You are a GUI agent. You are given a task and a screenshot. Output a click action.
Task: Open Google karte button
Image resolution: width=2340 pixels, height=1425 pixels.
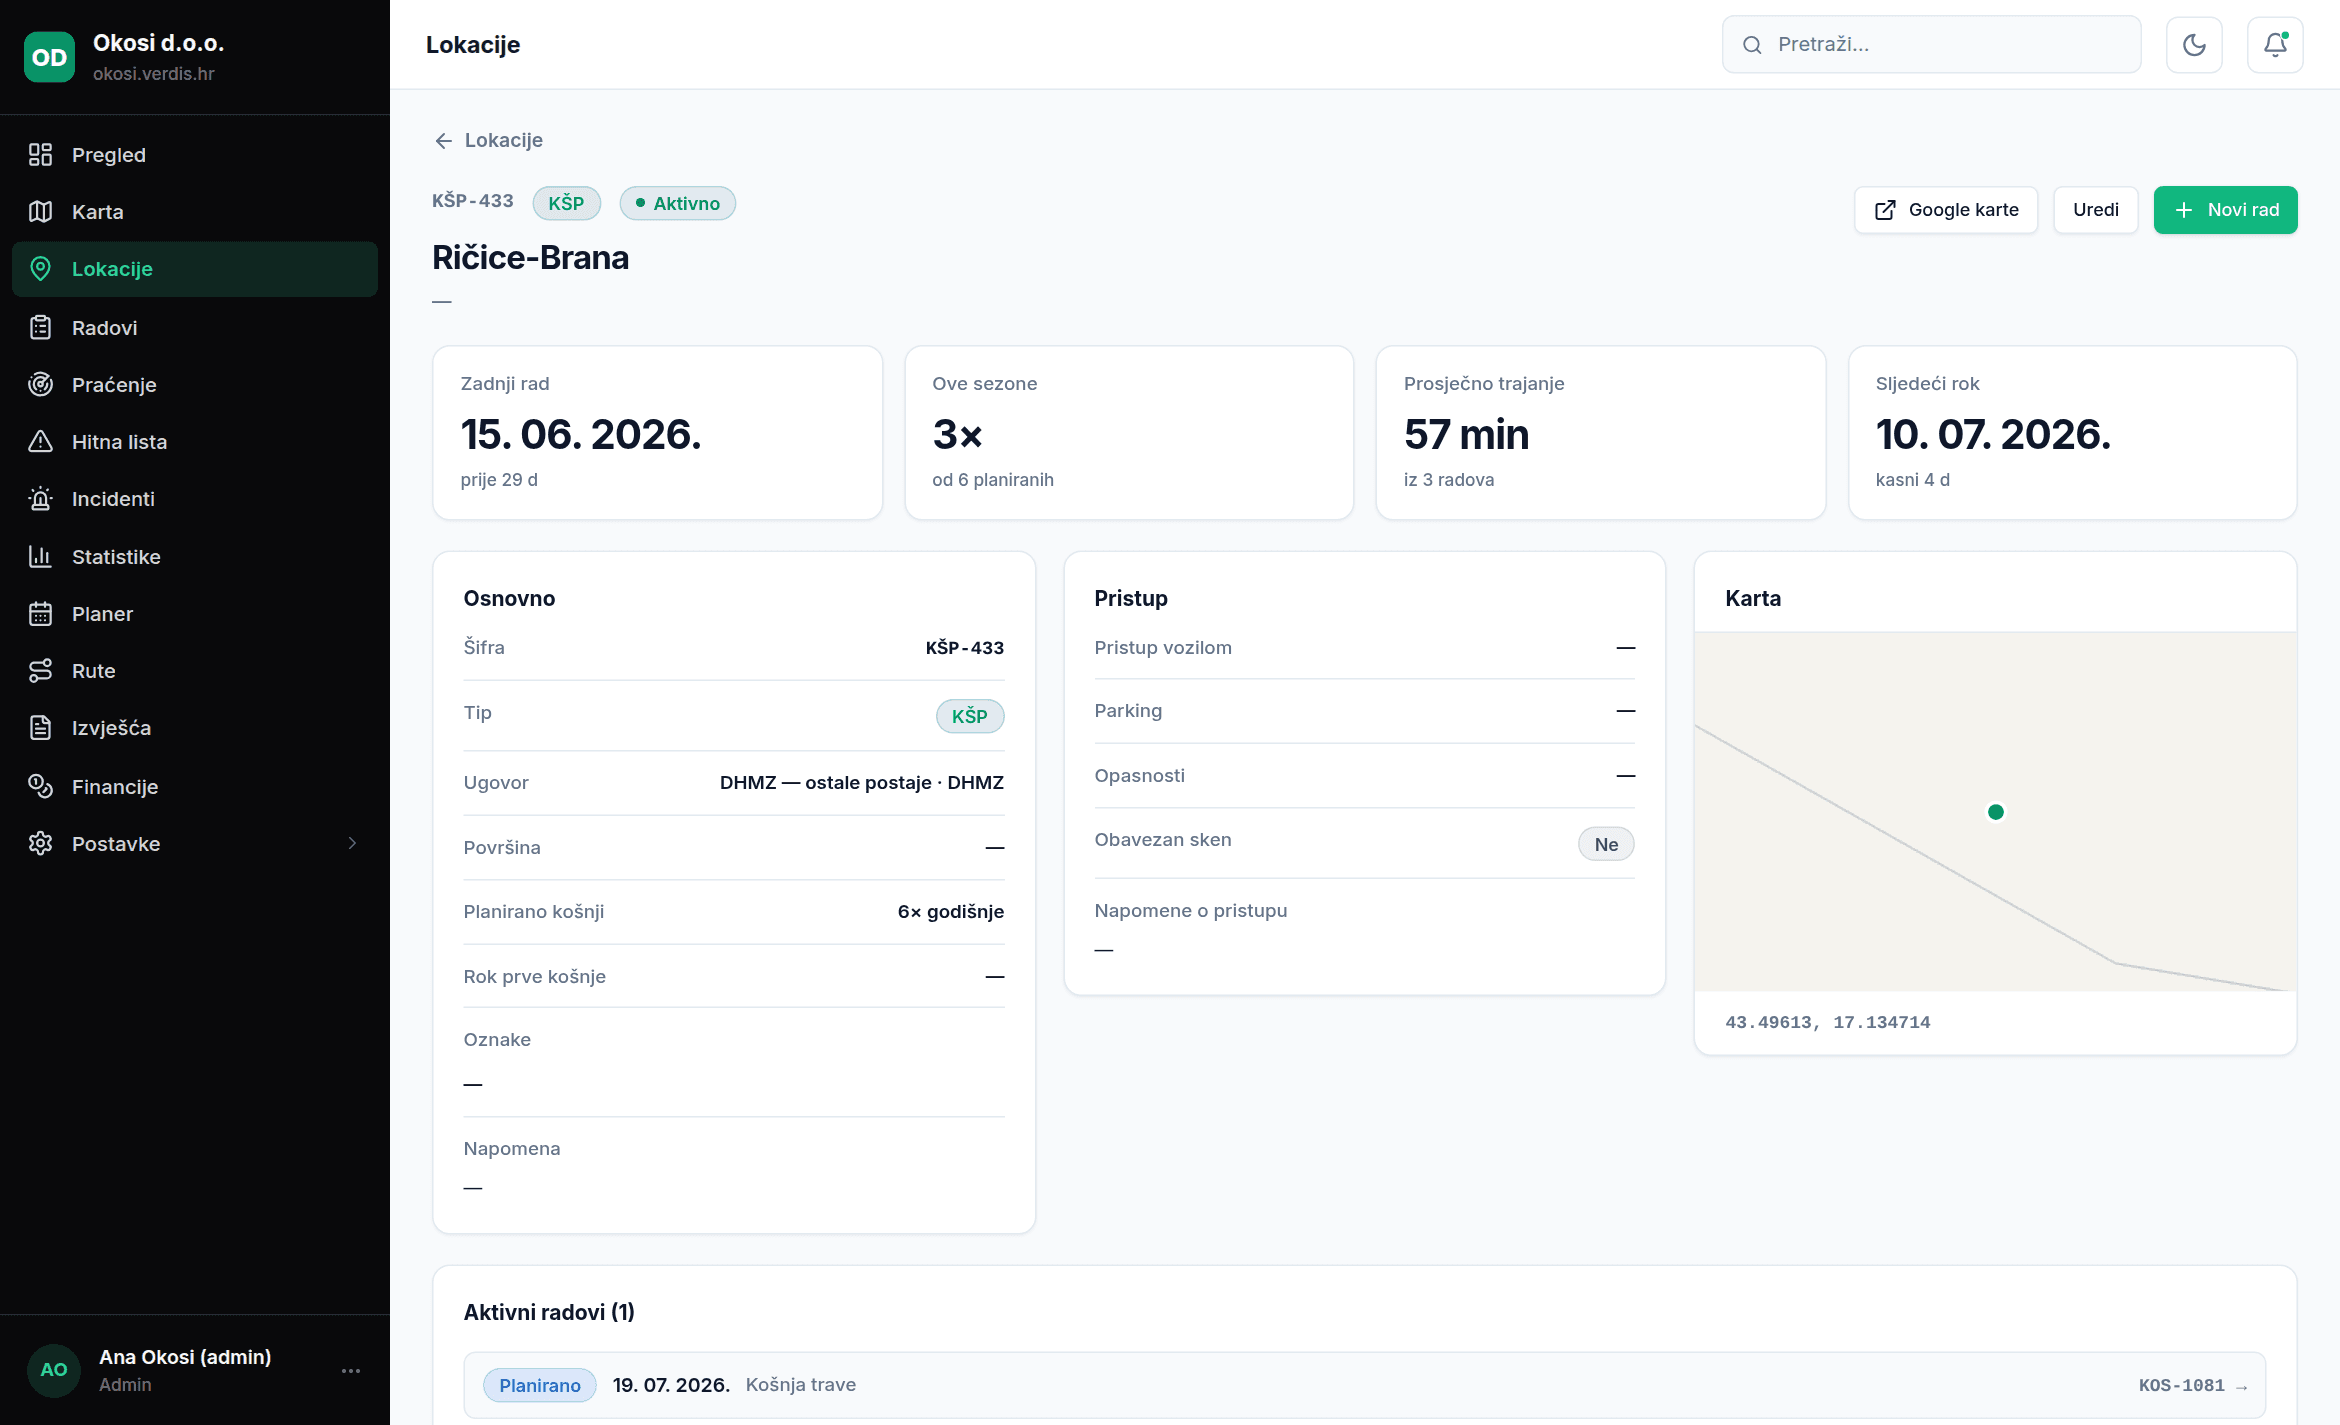[x=1946, y=210]
